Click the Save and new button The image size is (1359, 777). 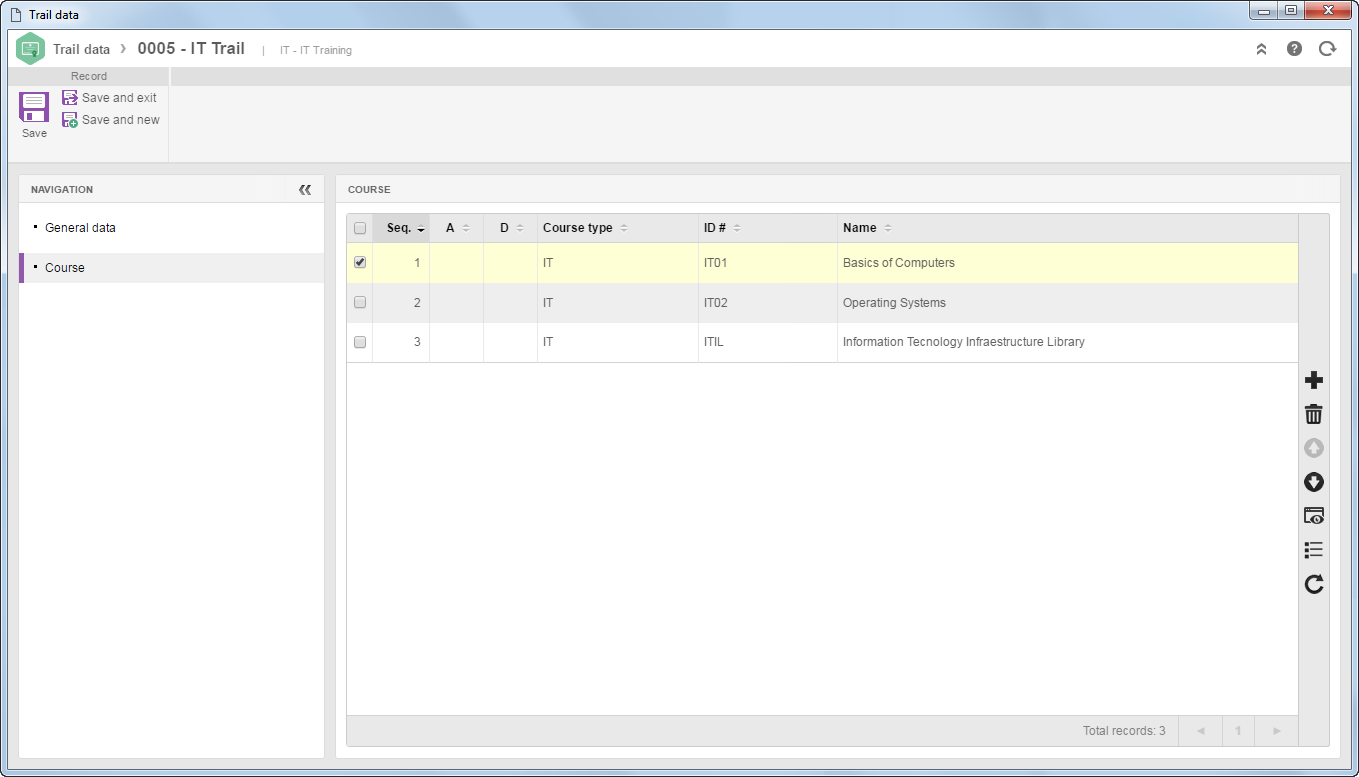pyautogui.click(x=111, y=120)
